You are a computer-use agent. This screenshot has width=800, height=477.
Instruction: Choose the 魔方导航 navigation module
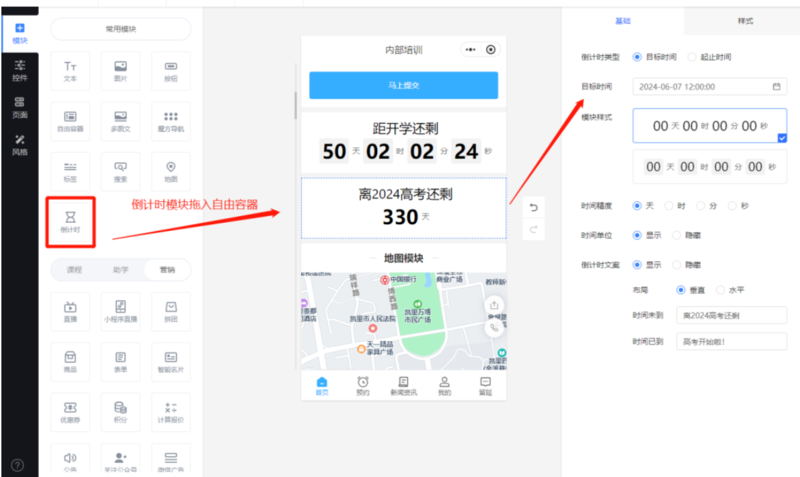tap(171, 121)
